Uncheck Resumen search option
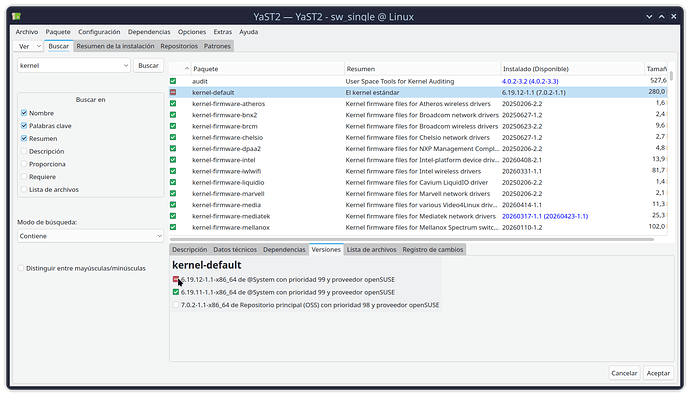 [24, 139]
